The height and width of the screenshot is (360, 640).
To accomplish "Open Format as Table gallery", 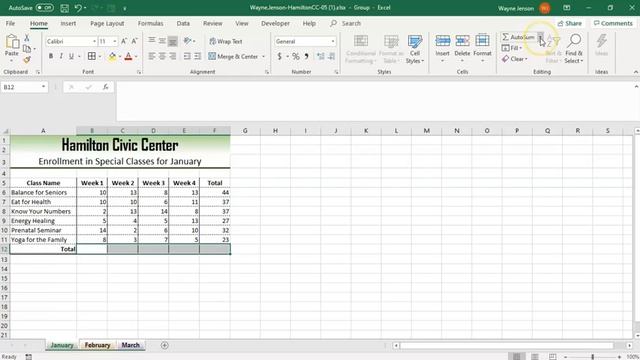I will click(x=391, y=49).
